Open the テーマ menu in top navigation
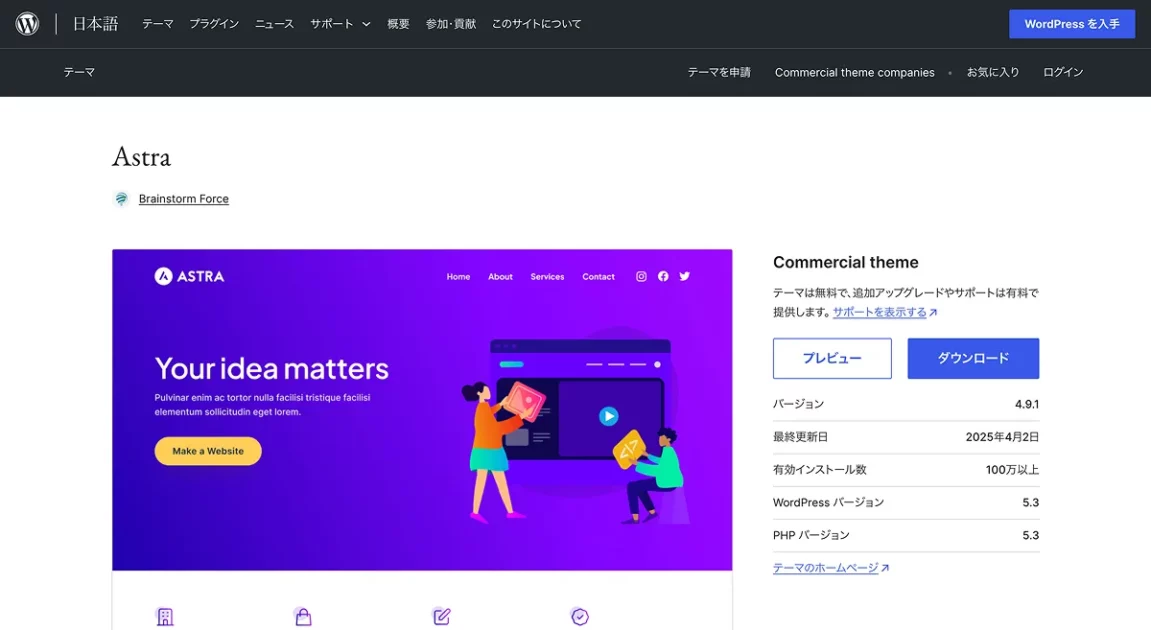Screen dimensions: 1151x630 tap(157, 24)
